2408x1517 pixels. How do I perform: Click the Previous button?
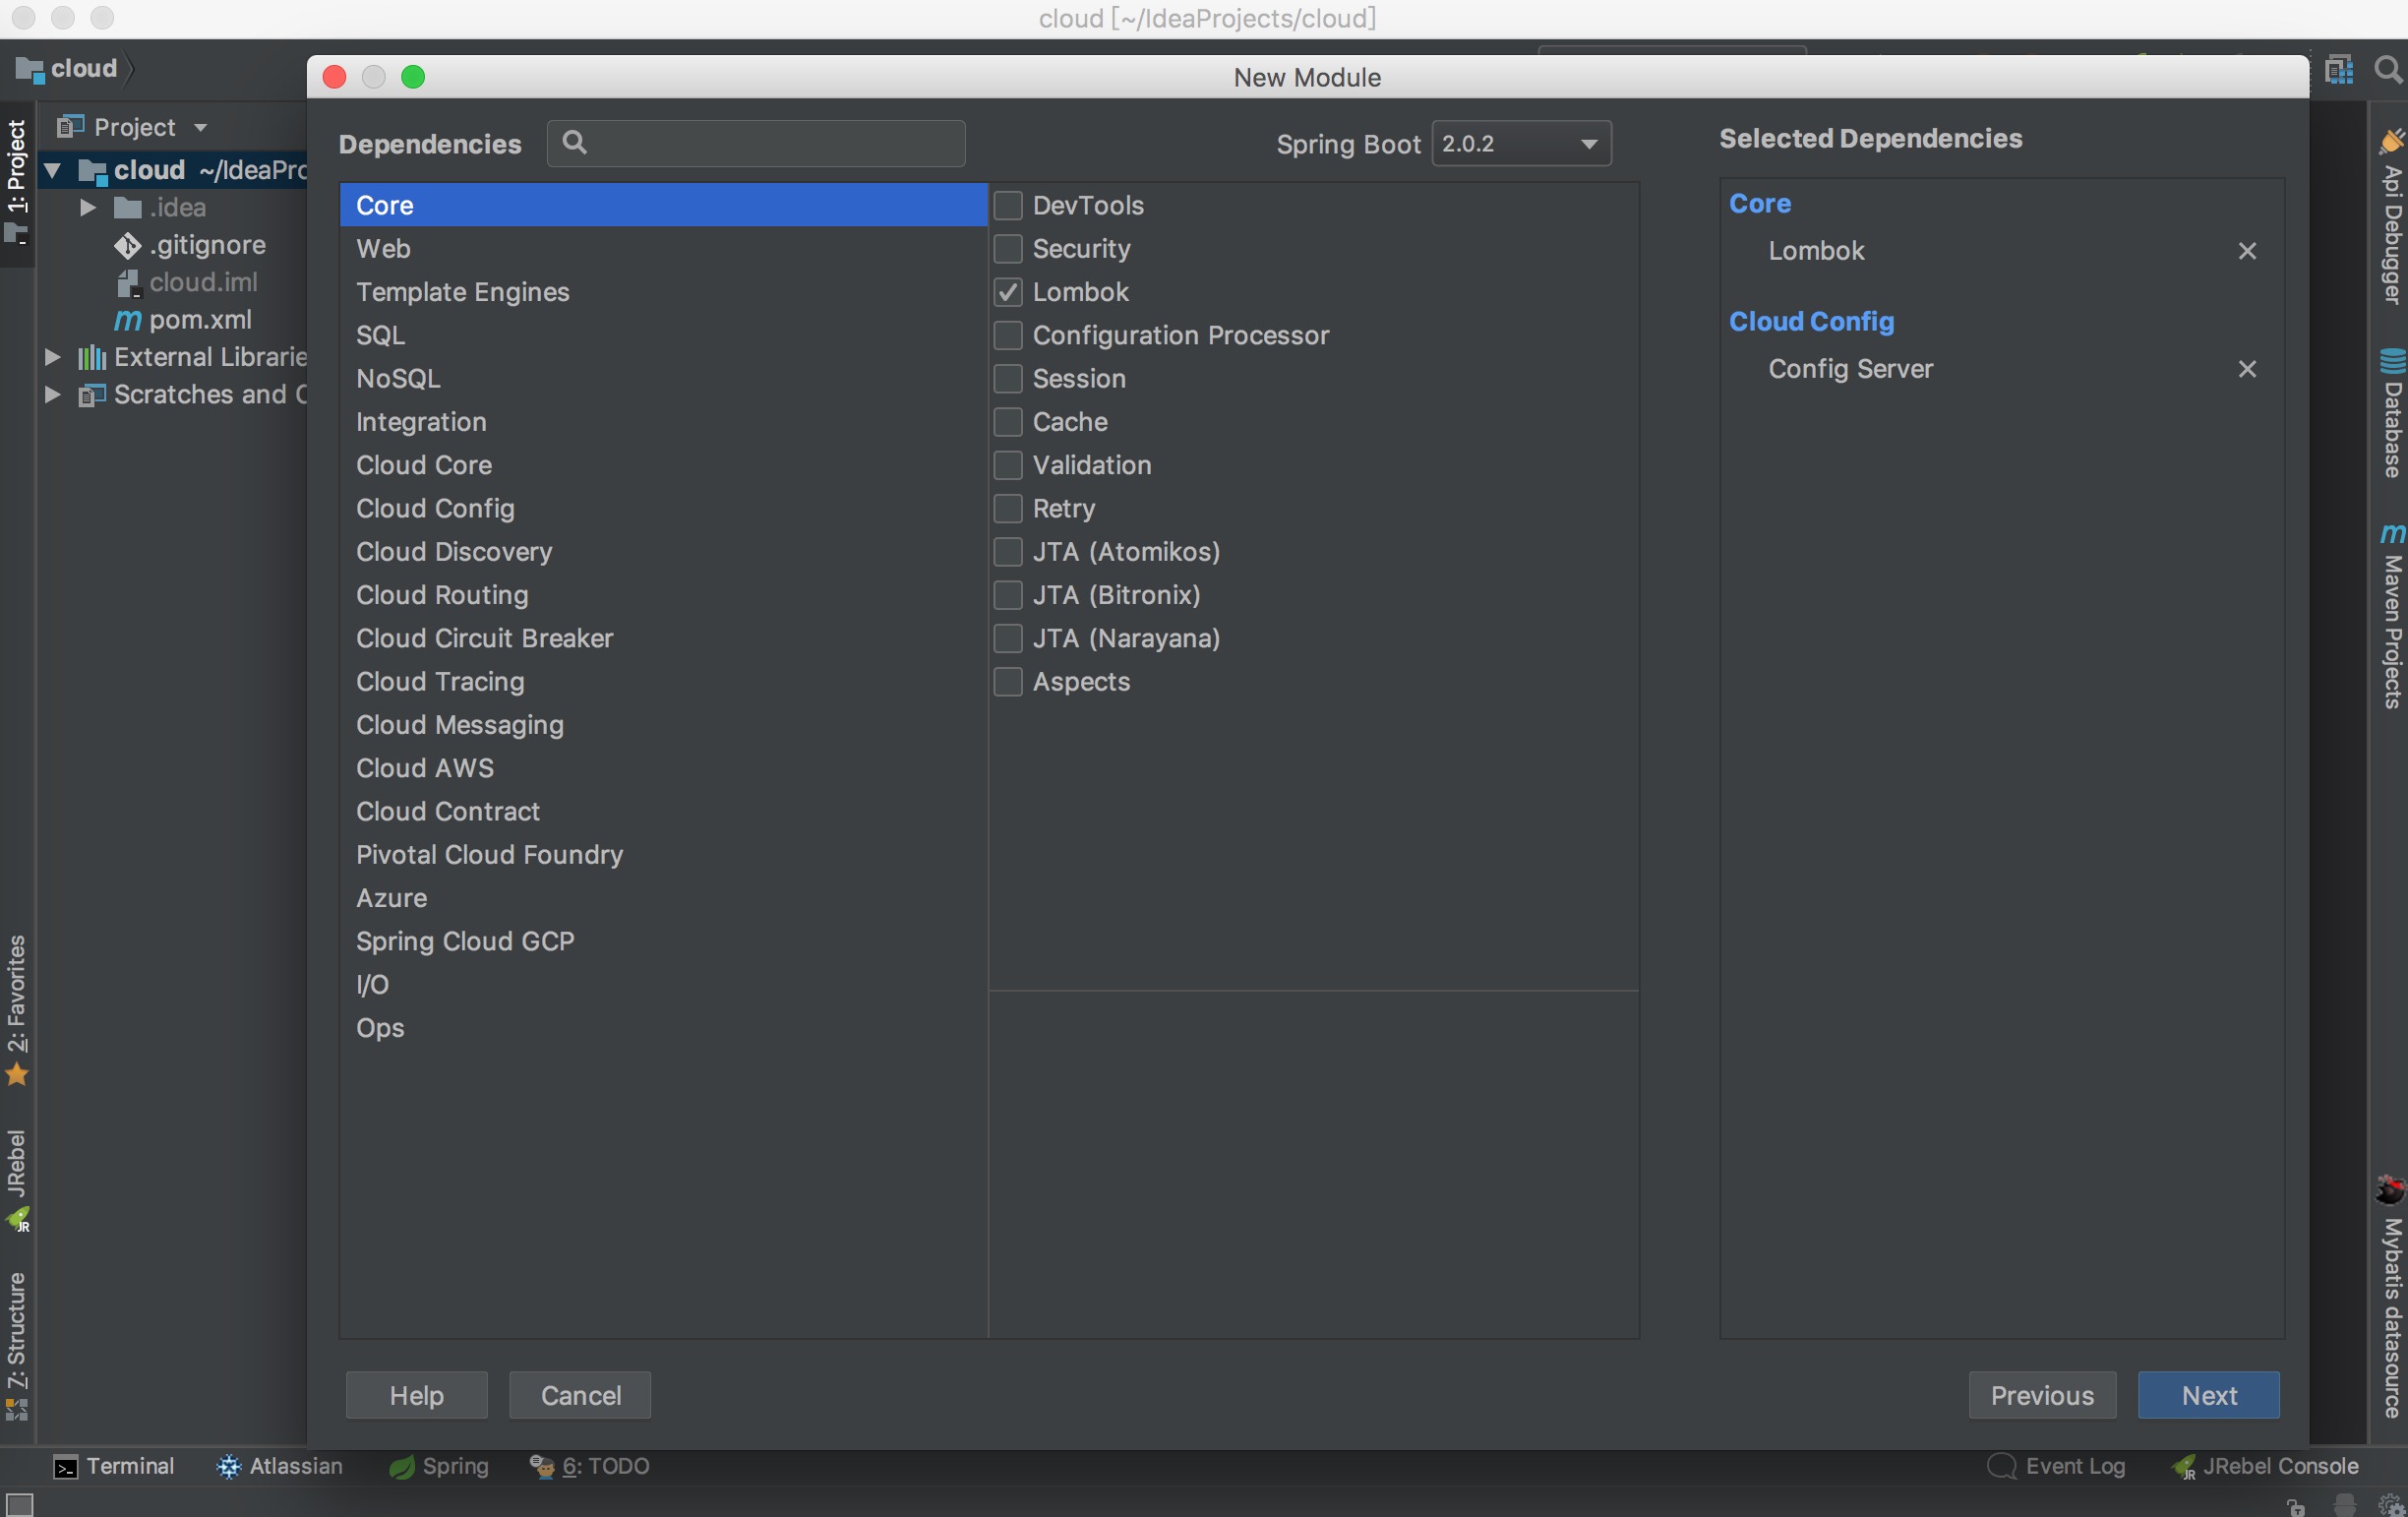[x=2041, y=1395]
